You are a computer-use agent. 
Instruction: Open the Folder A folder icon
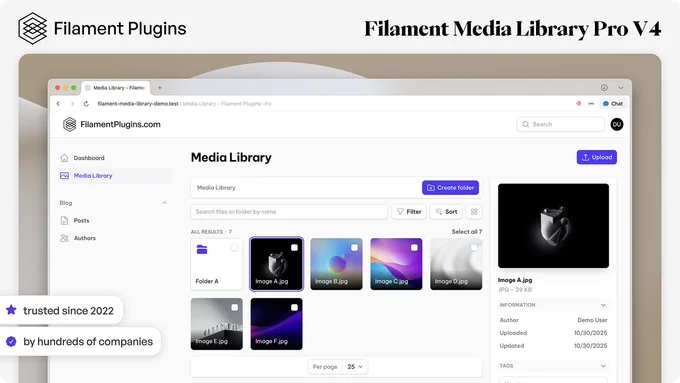pyautogui.click(x=202, y=249)
